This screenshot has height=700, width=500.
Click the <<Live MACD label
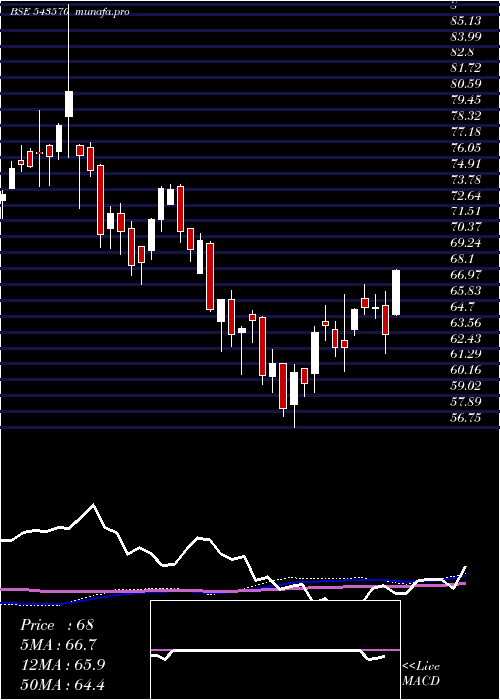click(x=421, y=673)
